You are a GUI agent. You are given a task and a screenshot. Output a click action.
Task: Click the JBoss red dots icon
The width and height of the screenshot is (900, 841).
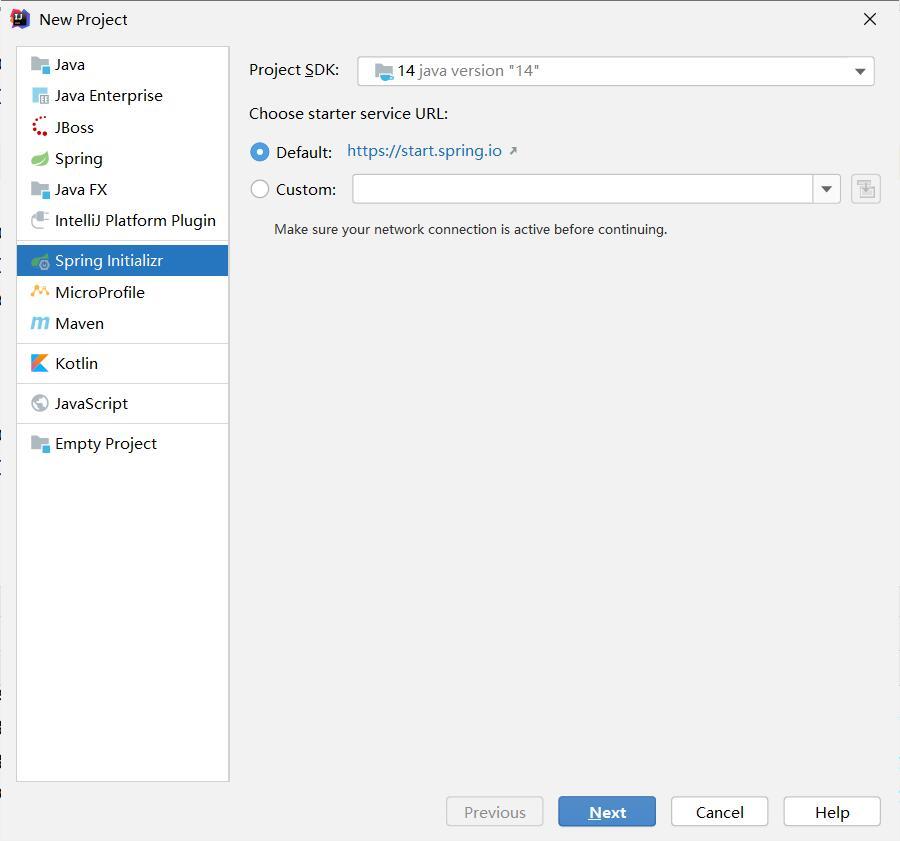click(x=40, y=127)
